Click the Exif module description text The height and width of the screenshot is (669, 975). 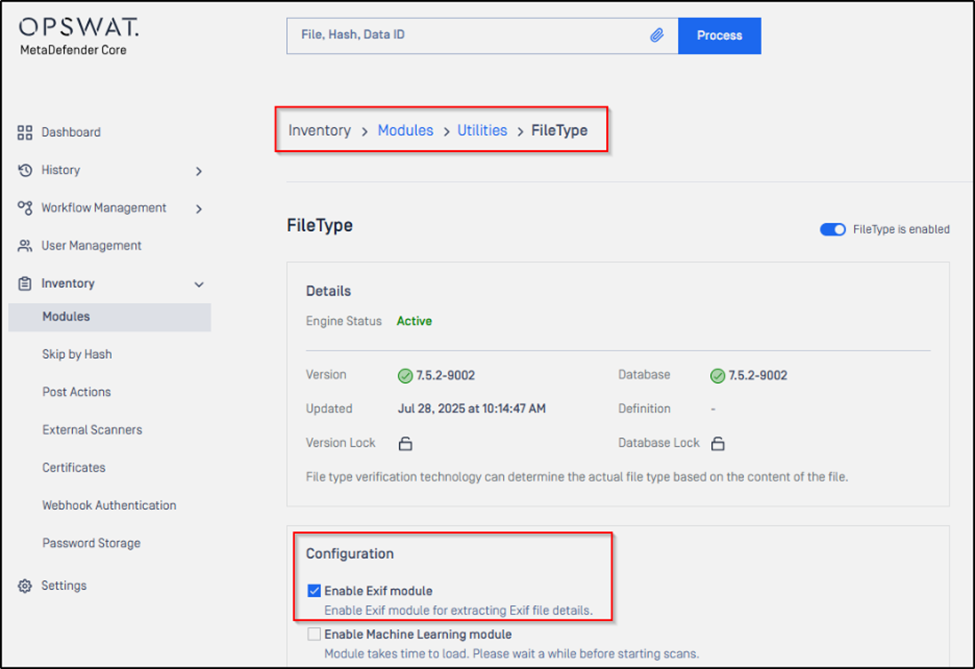(459, 611)
